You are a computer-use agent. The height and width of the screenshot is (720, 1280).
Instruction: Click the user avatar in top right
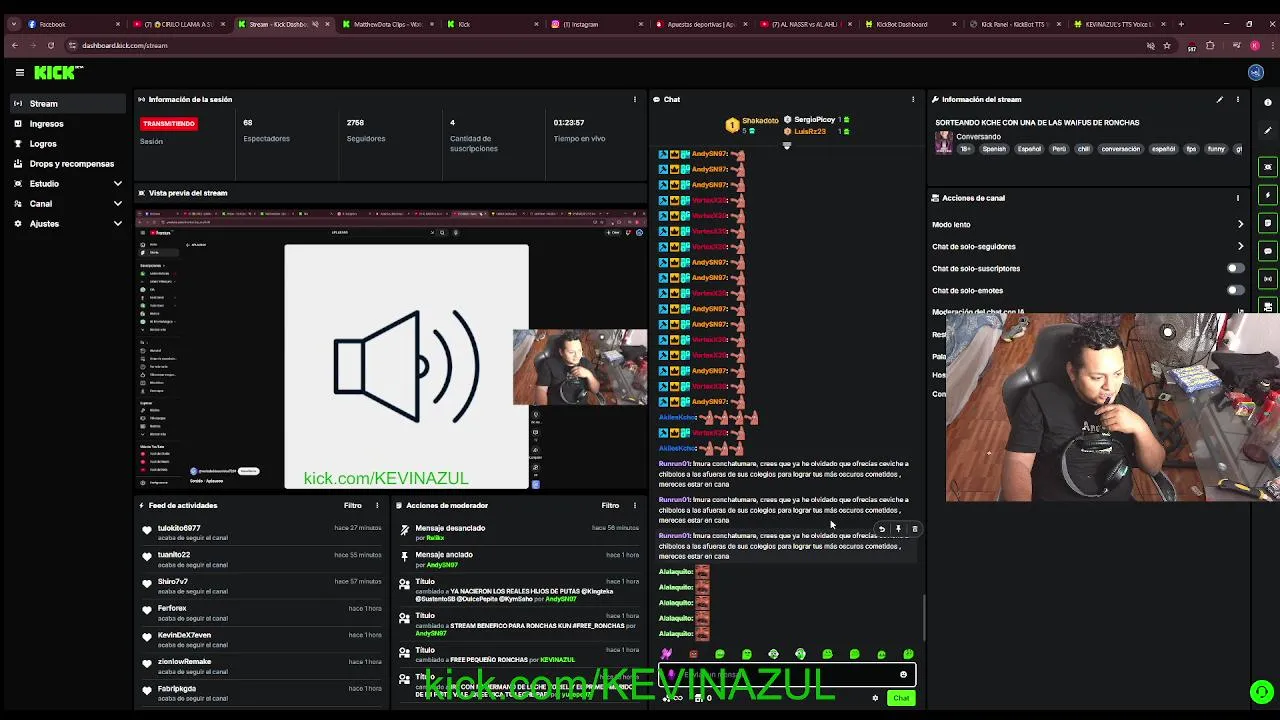[1256, 72]
